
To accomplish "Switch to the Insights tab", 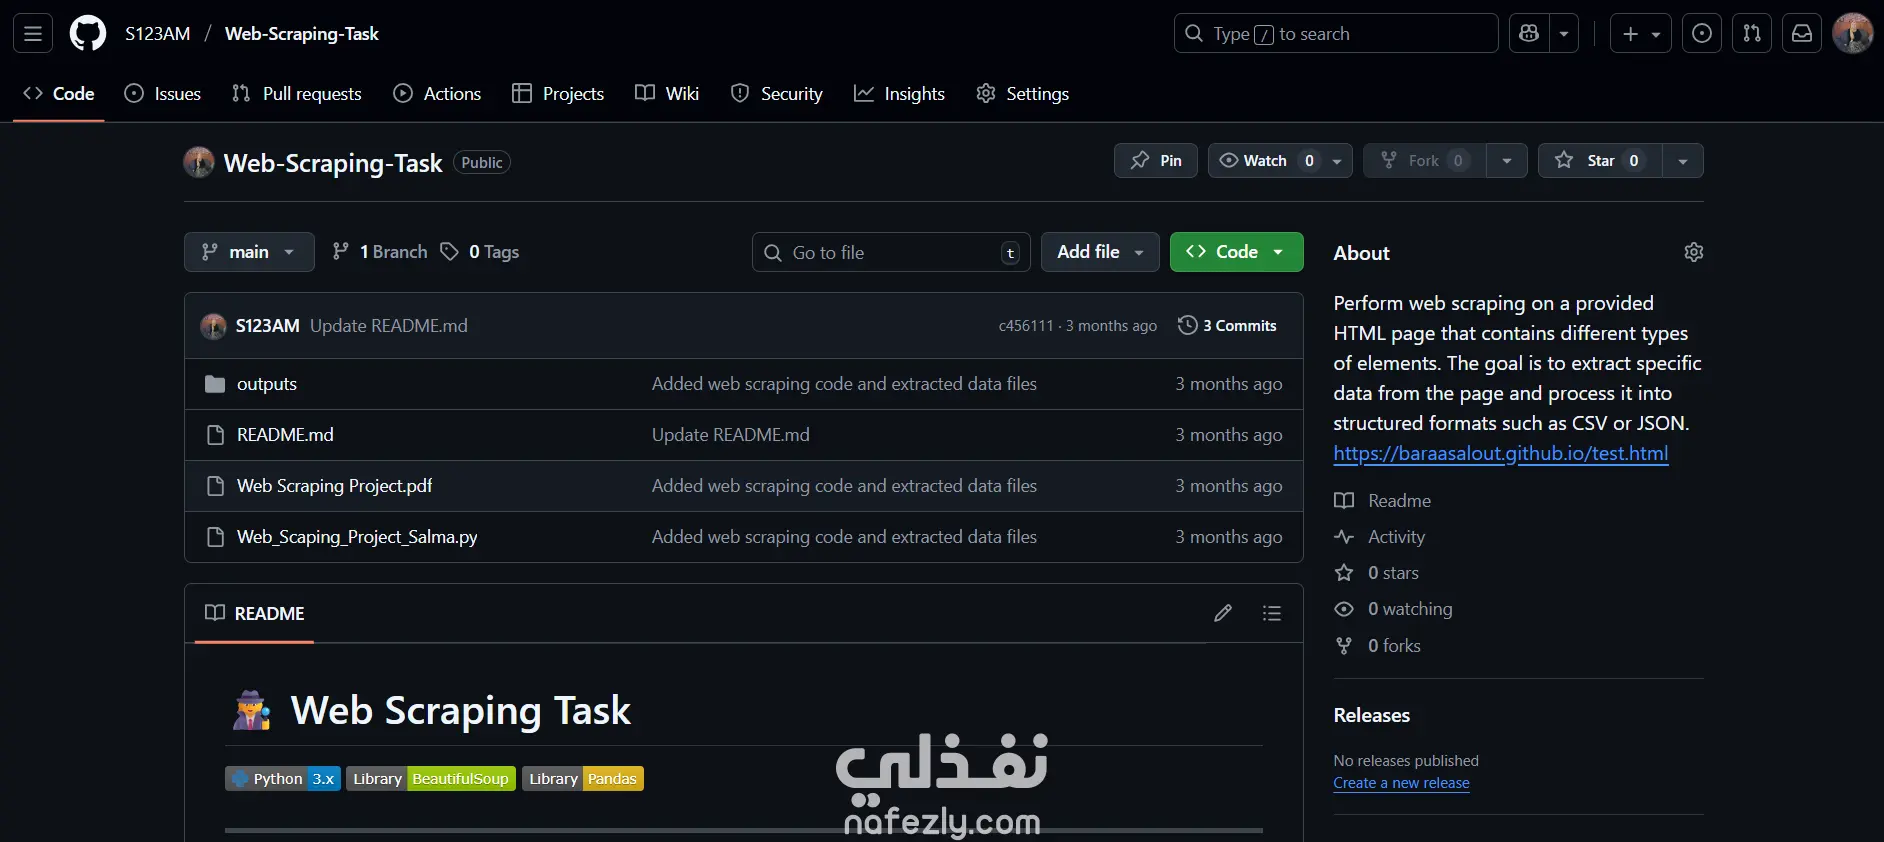I will click(899, 94).
